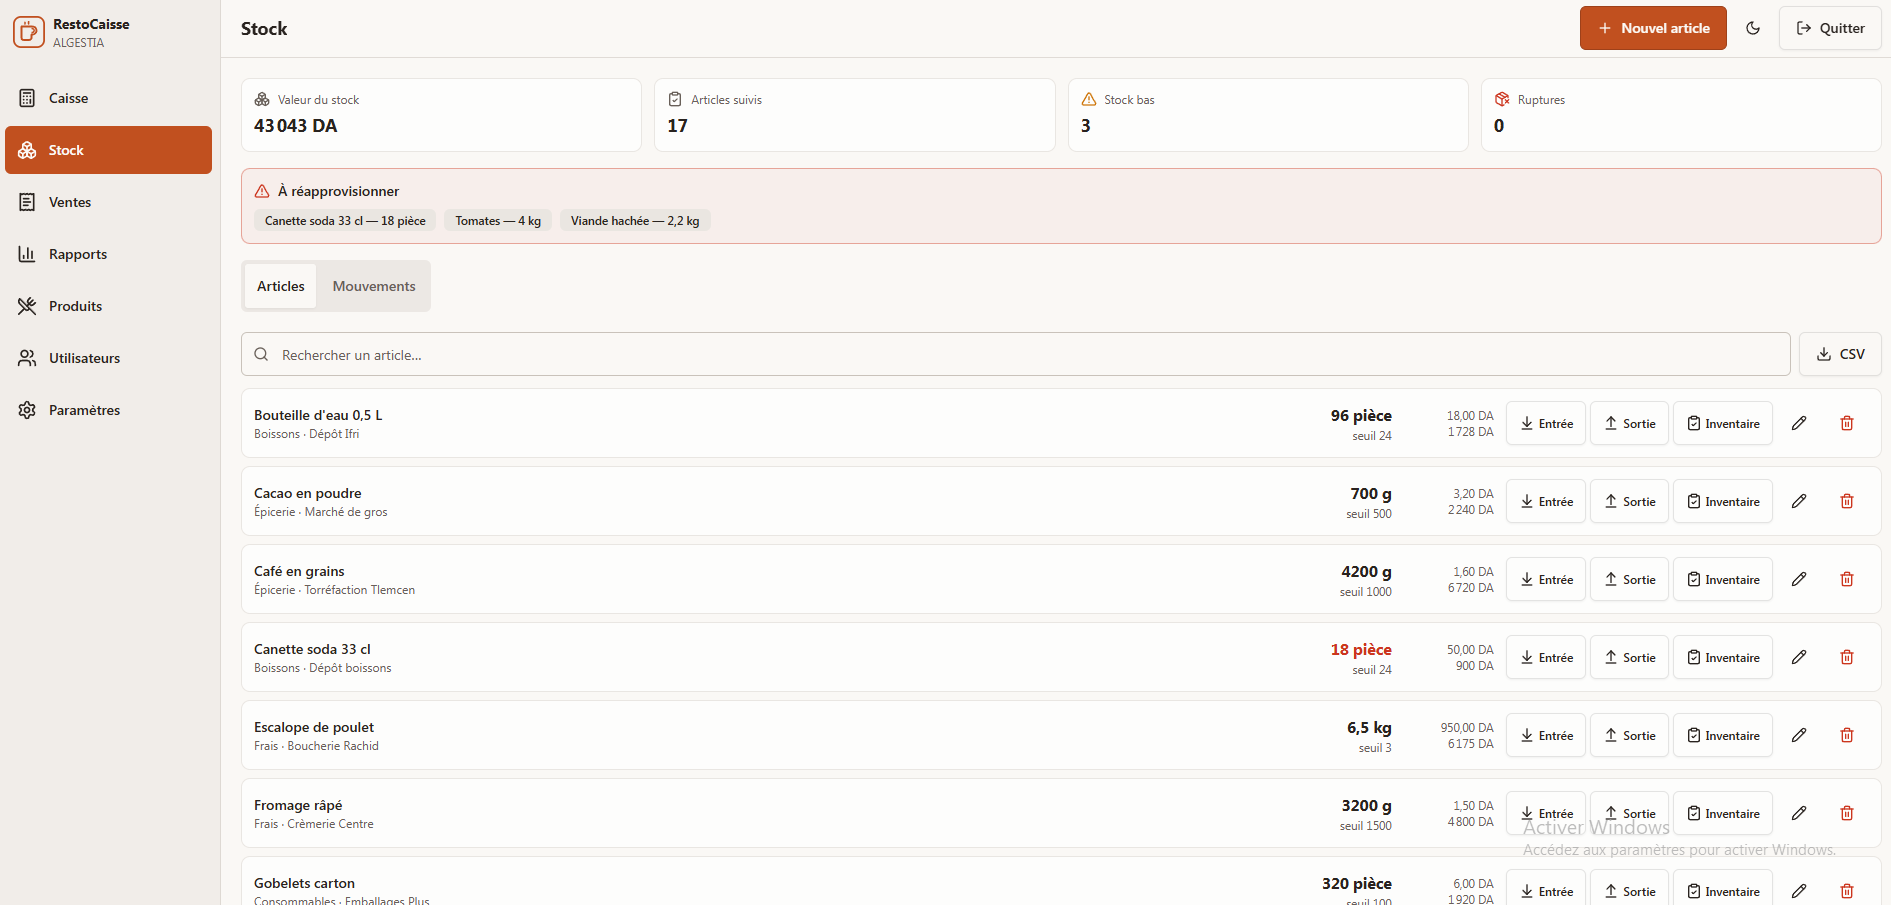Select Stock in sidebar
Screen dimensions: 1891x905
(x=108, y=150)
